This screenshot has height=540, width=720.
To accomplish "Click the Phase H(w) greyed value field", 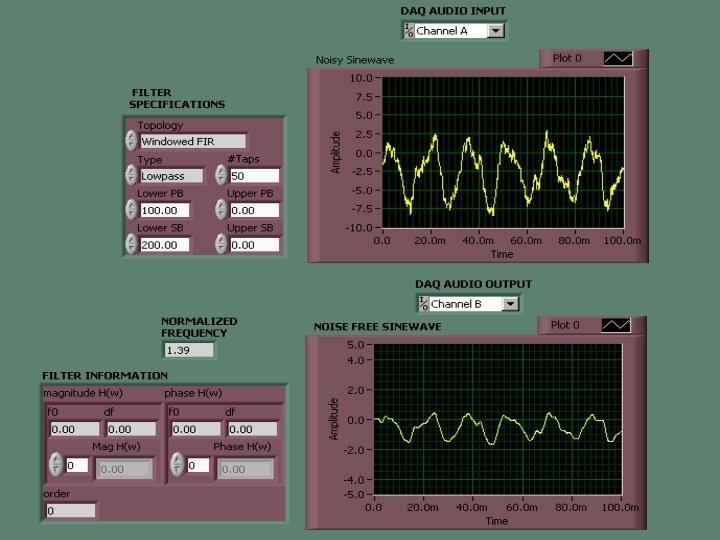I will pyautogui.click(x=245, y=469).
